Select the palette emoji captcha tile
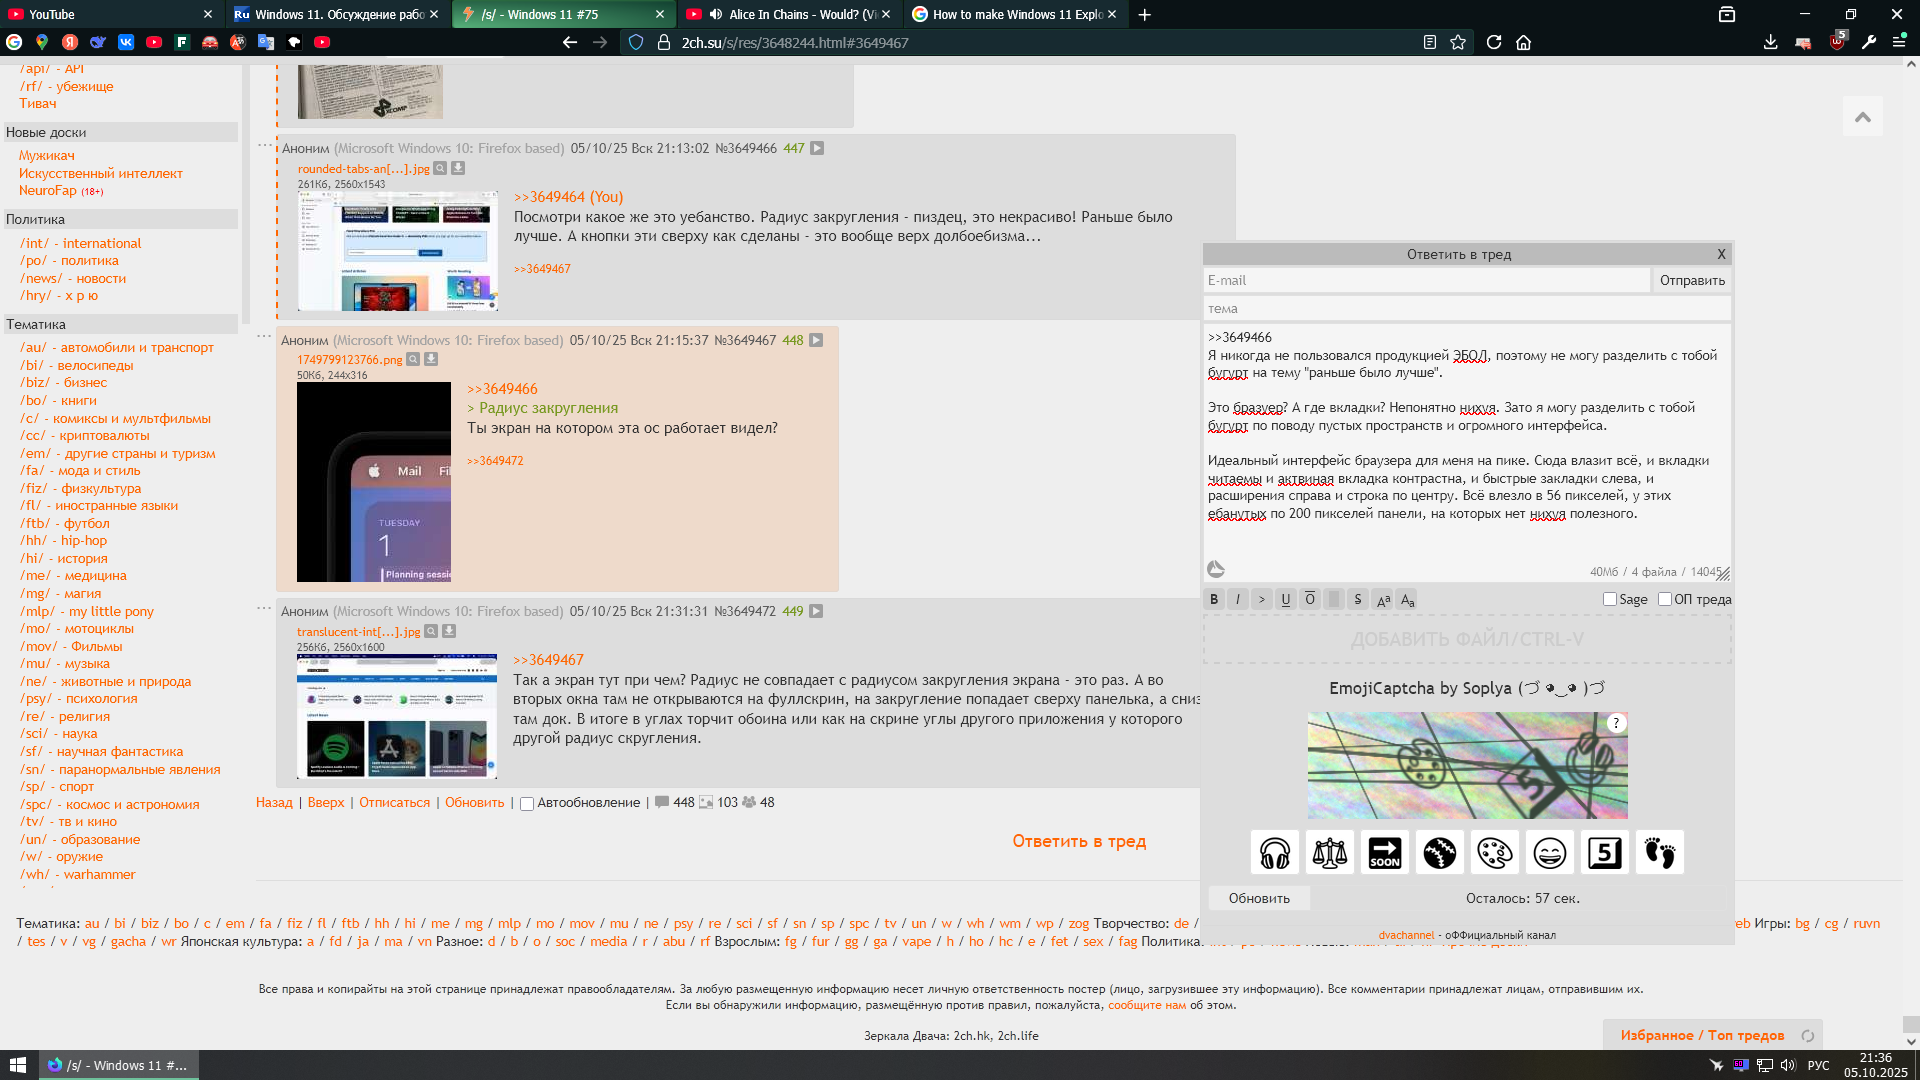The height and width of the screenshot is (1080, 1920). (x=1495, y=853)
